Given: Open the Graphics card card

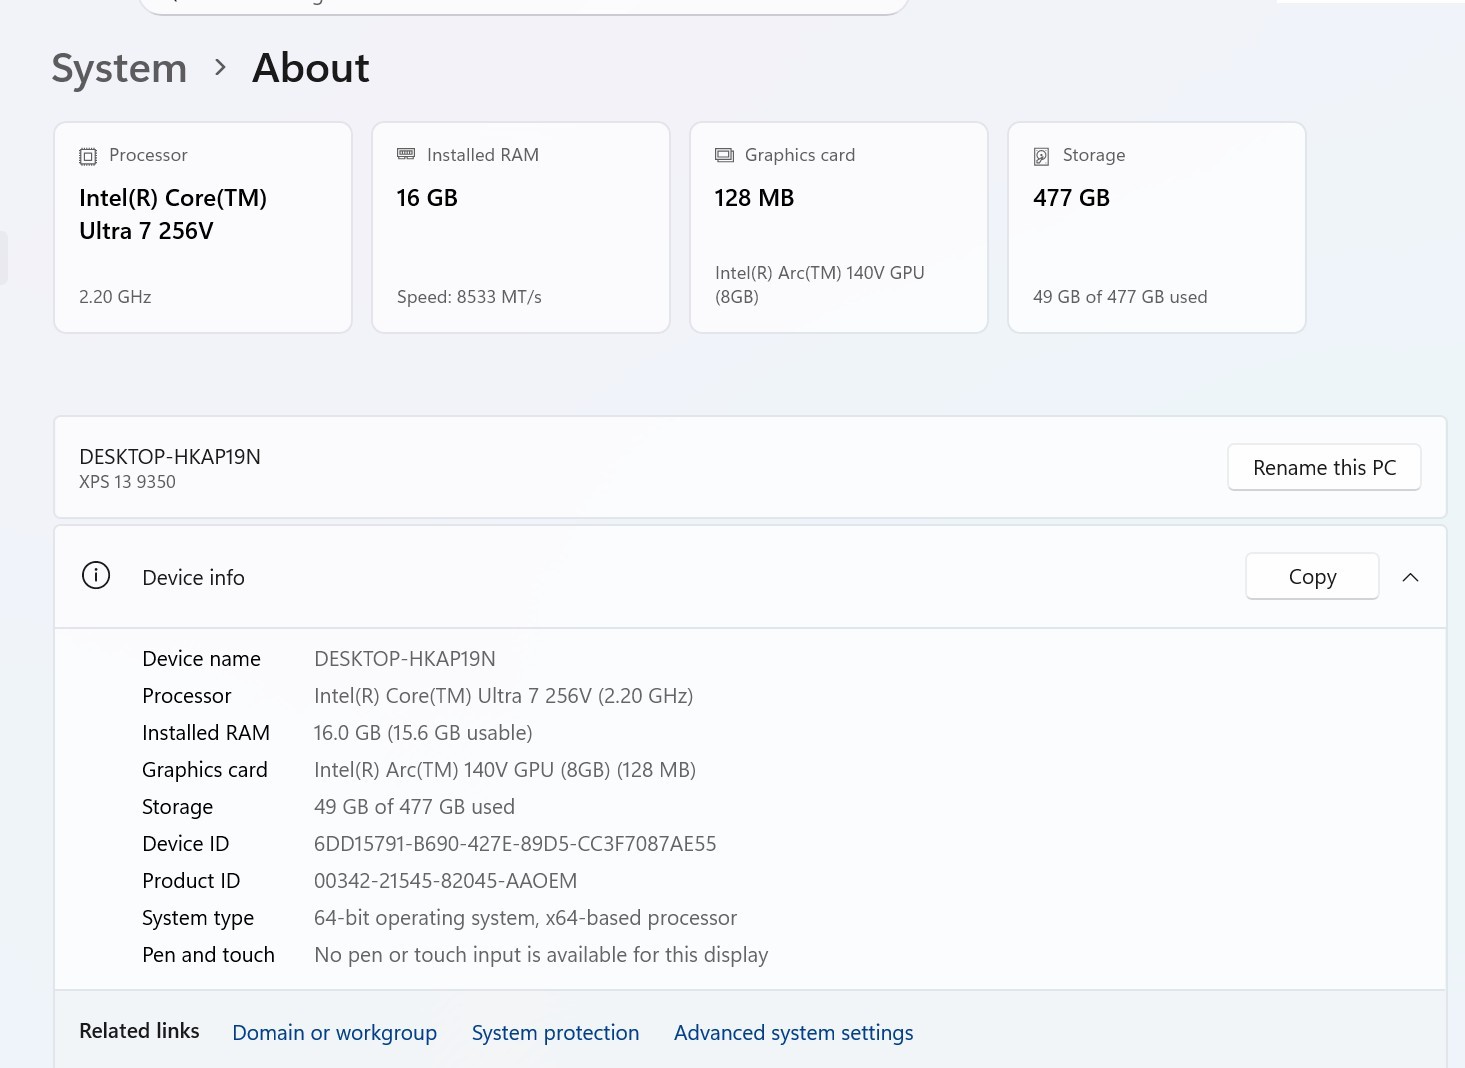Looking at the screenshot, I should 839,228.
